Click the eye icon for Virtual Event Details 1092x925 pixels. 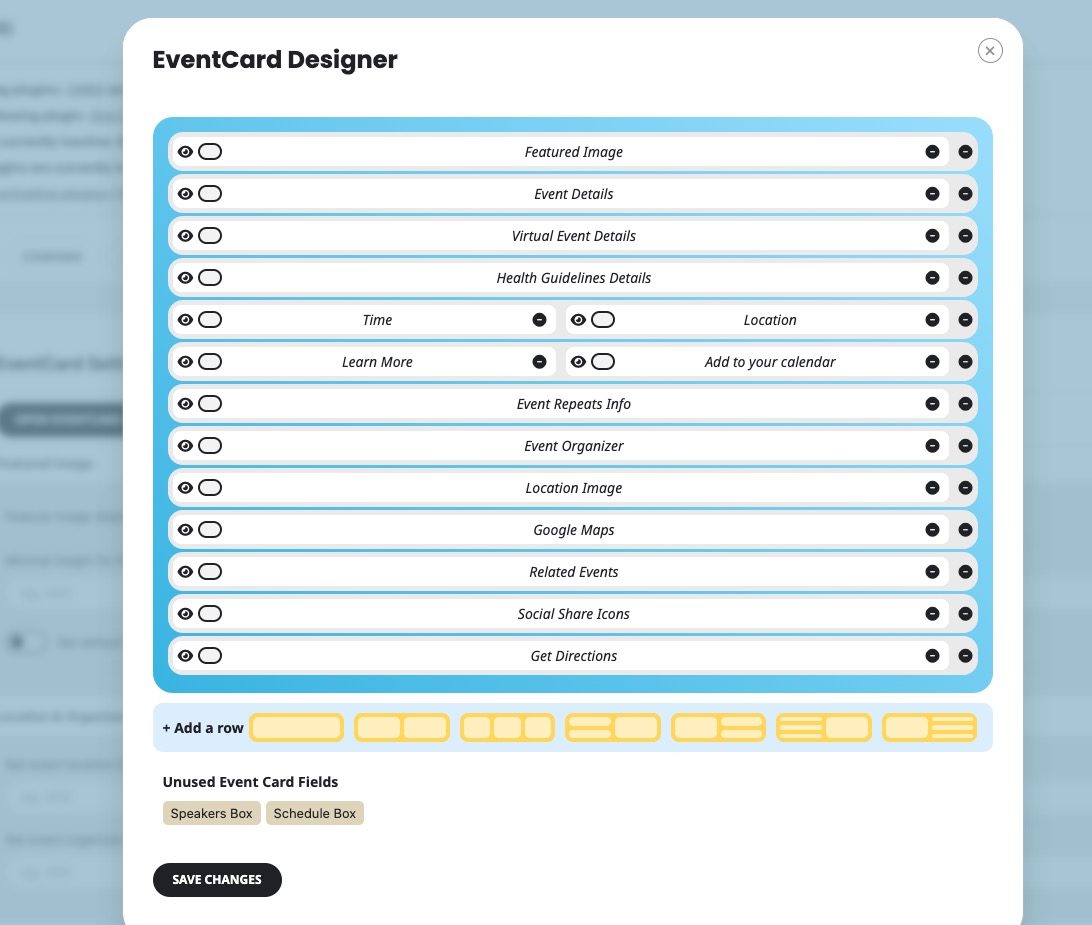(185, 235)
